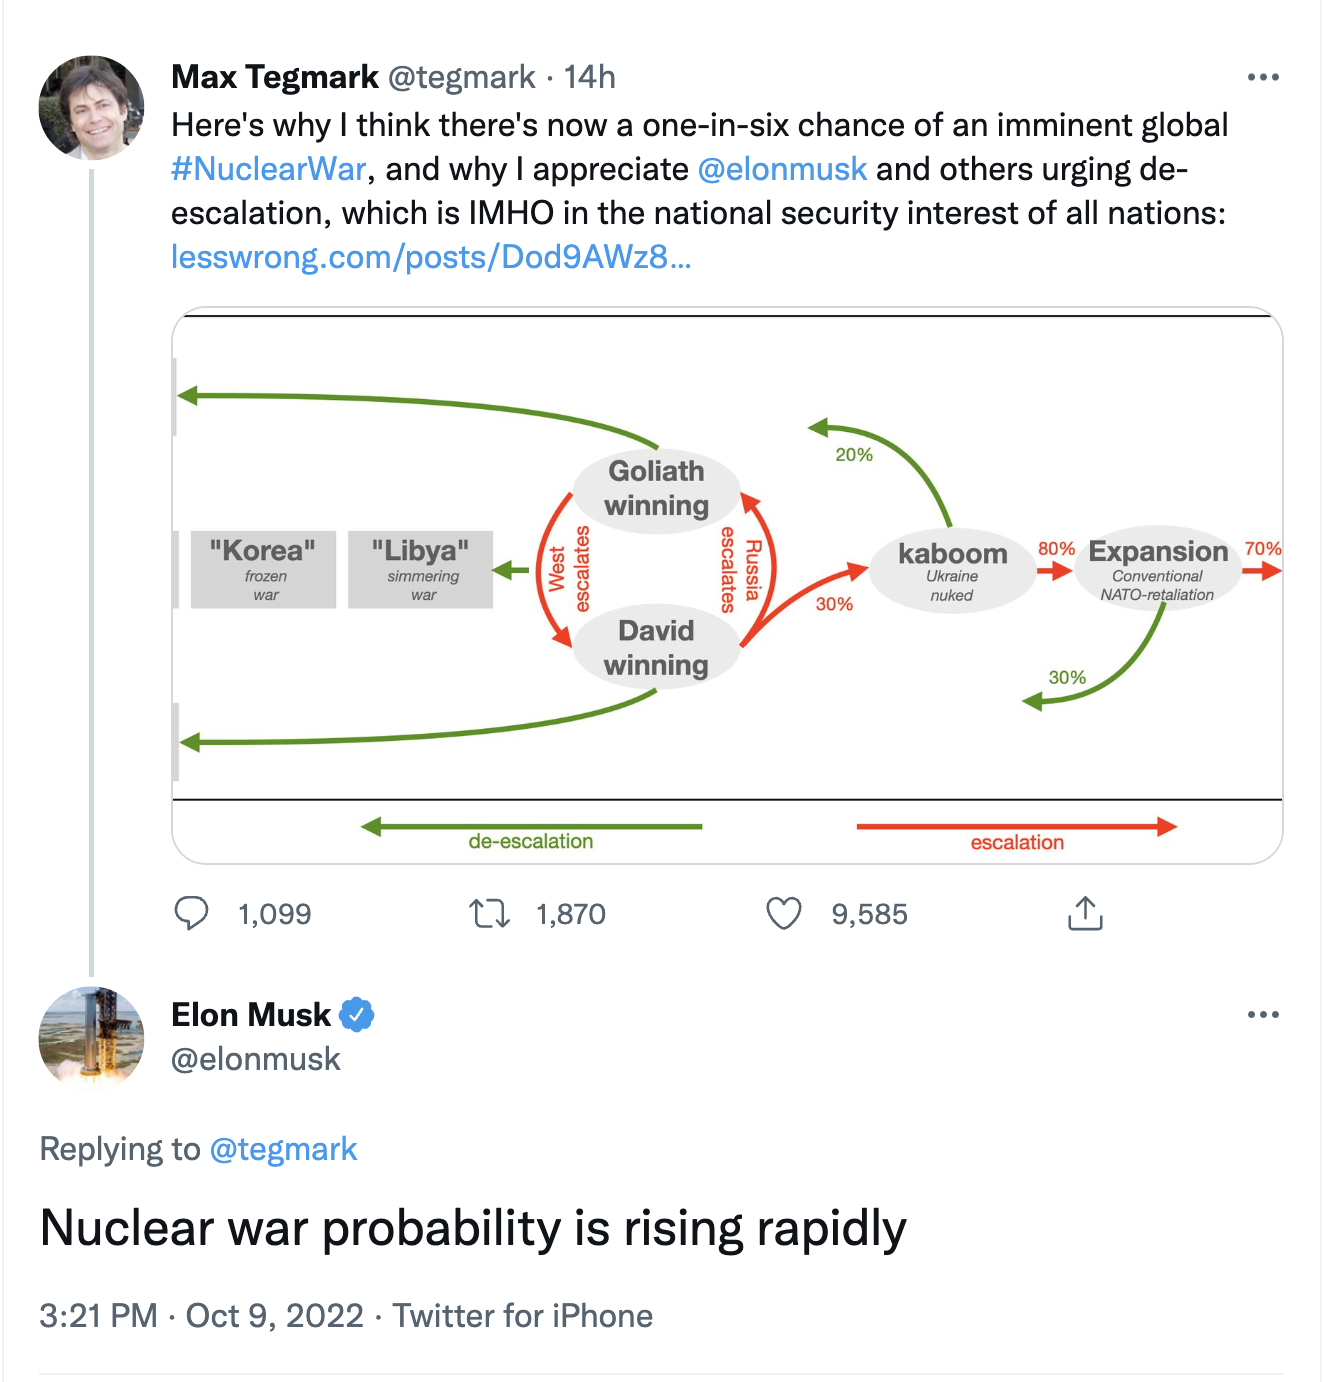Open the #NuclearWar hashtag link

click(x=268, y=169)
